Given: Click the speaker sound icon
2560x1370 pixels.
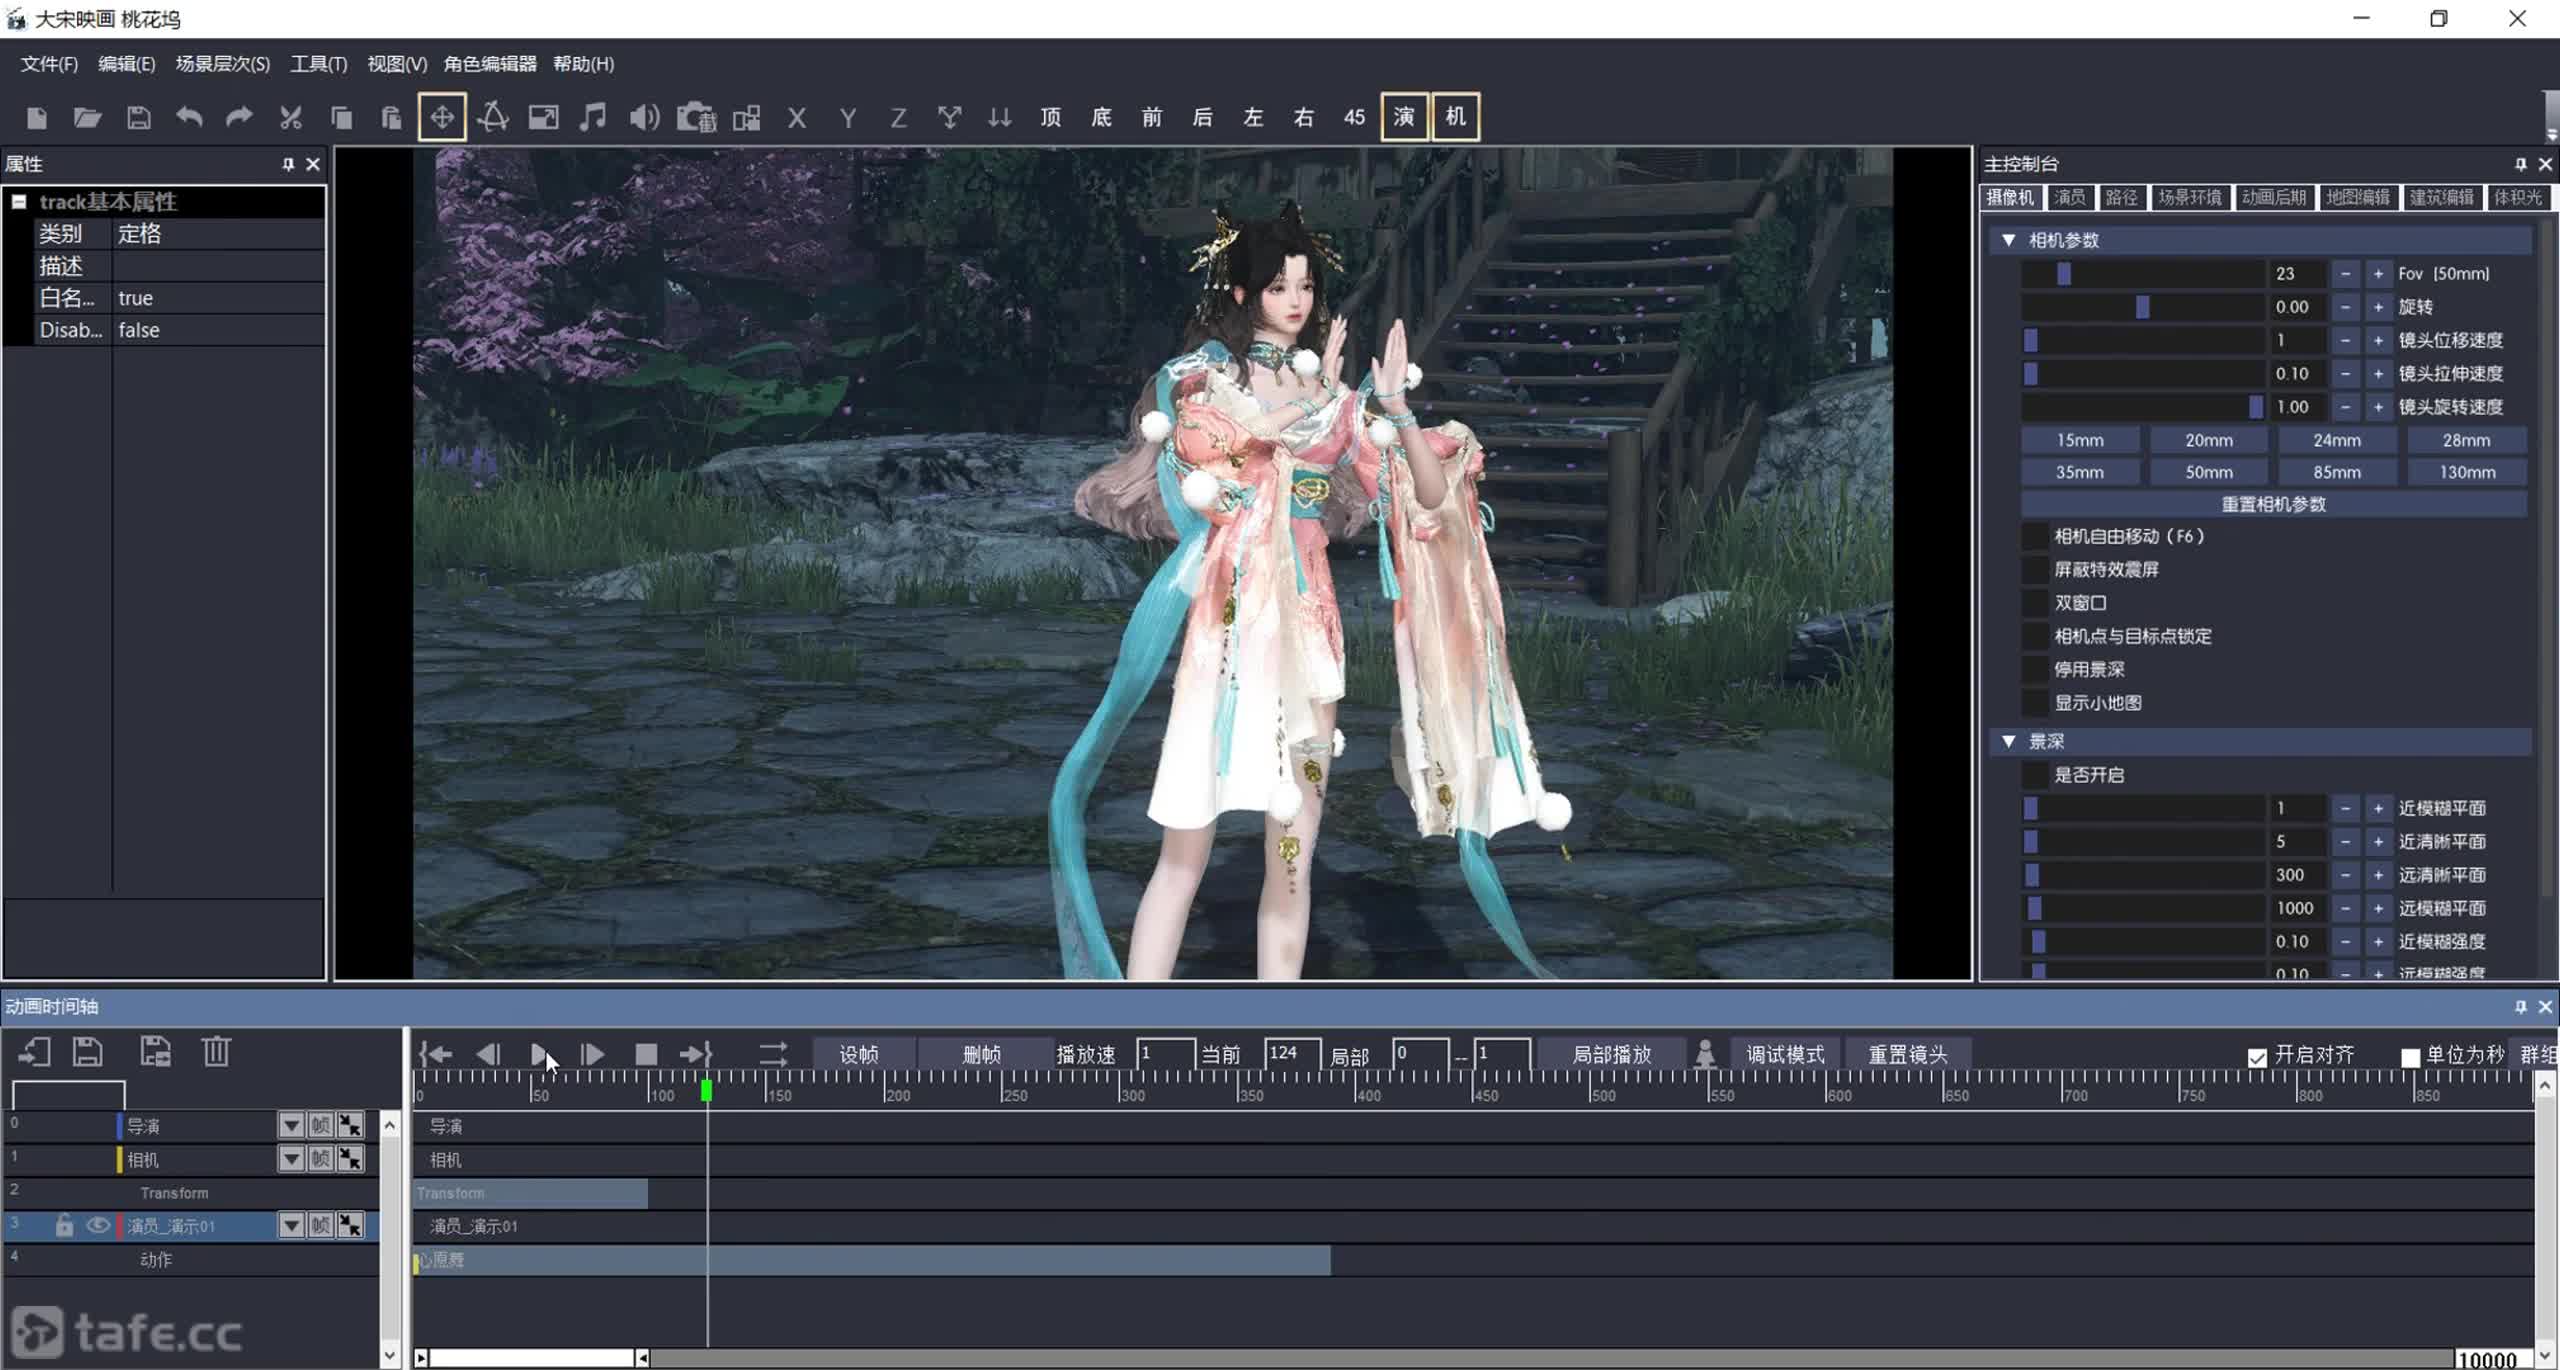Looking at the screenshot, I should [x=644, y=118].
